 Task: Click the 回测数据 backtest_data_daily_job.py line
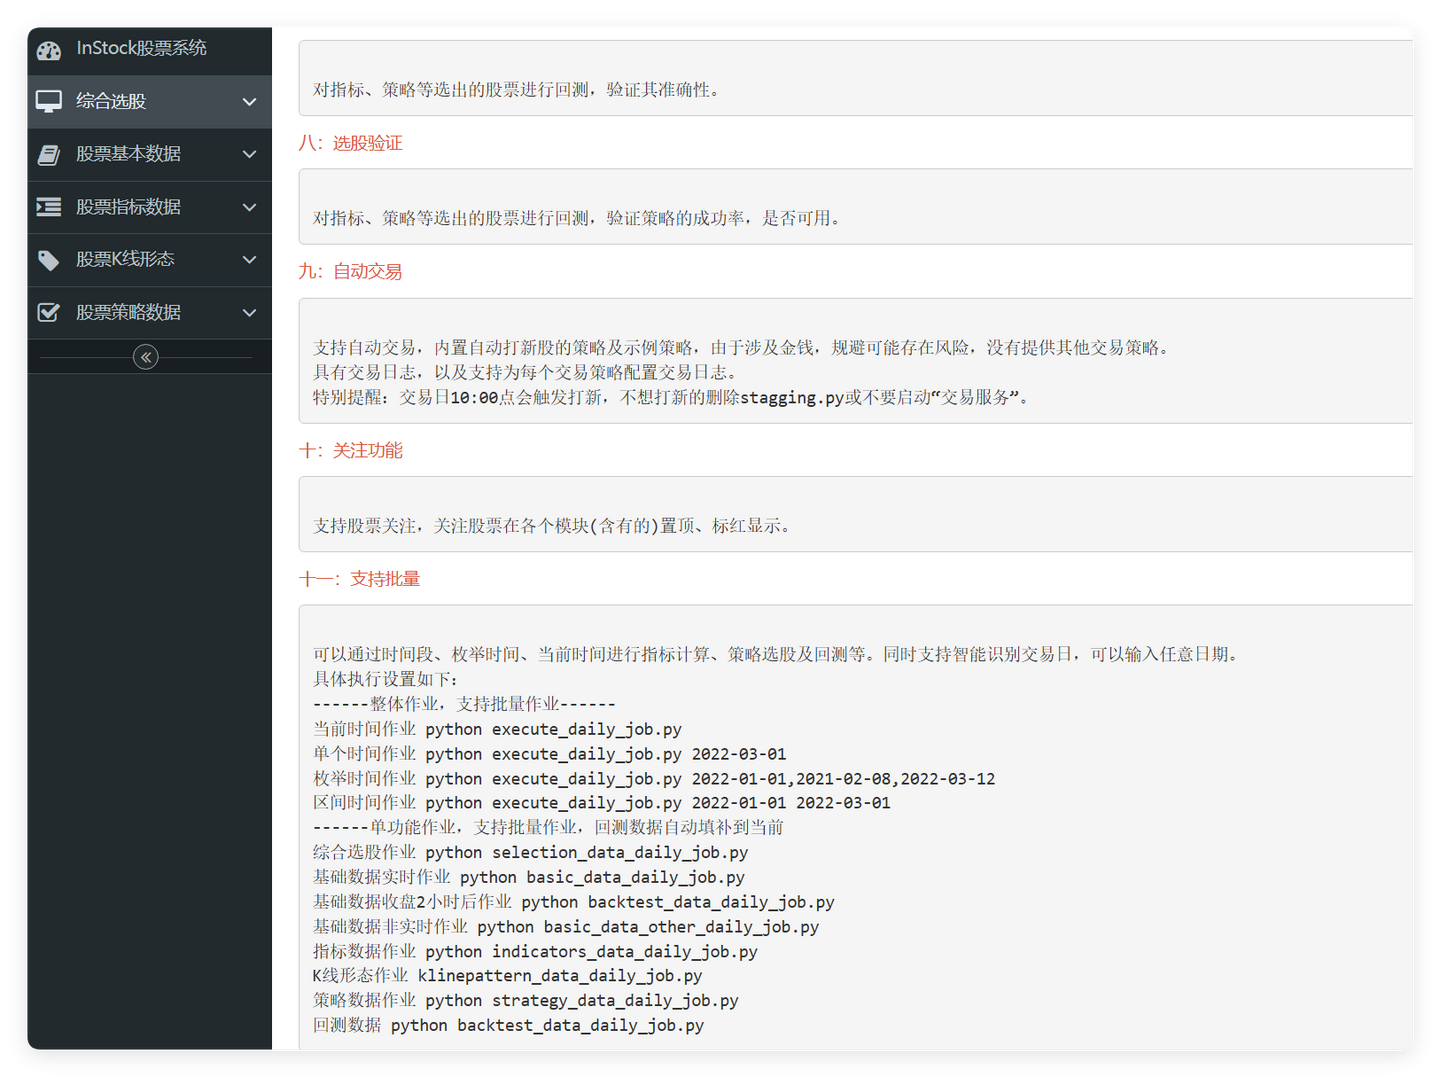click(x=509, y=1026)
